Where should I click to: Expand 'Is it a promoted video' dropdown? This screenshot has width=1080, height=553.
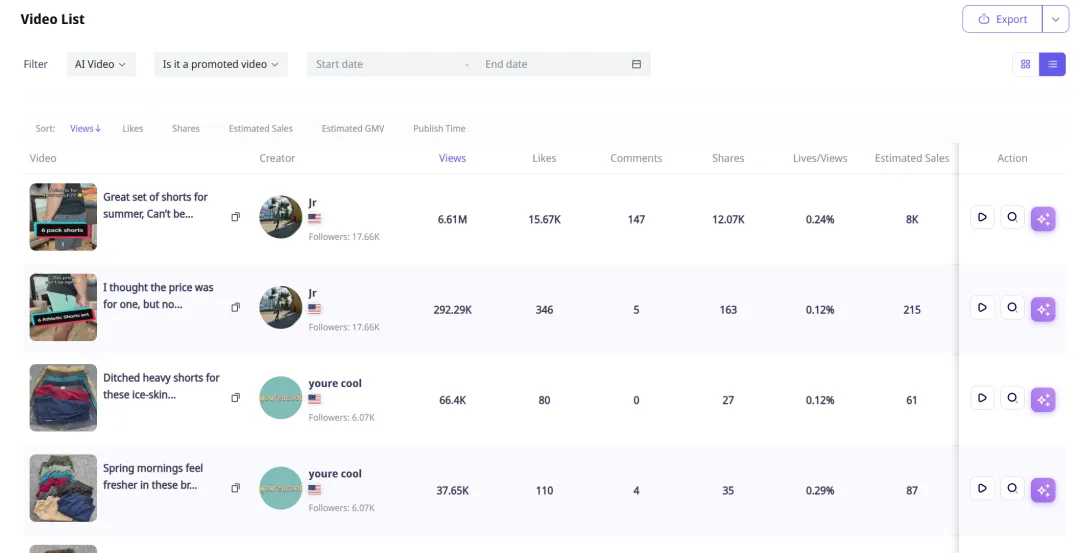pyautogui.click(x=221, y=64)
